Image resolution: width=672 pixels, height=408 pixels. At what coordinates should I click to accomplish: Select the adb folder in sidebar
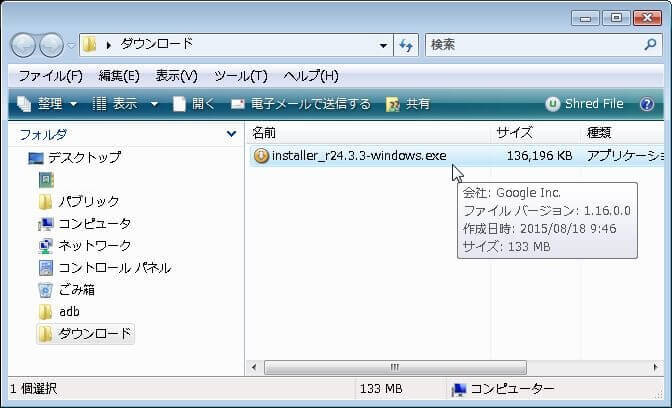pyautogui.click(x=69, y=312)
